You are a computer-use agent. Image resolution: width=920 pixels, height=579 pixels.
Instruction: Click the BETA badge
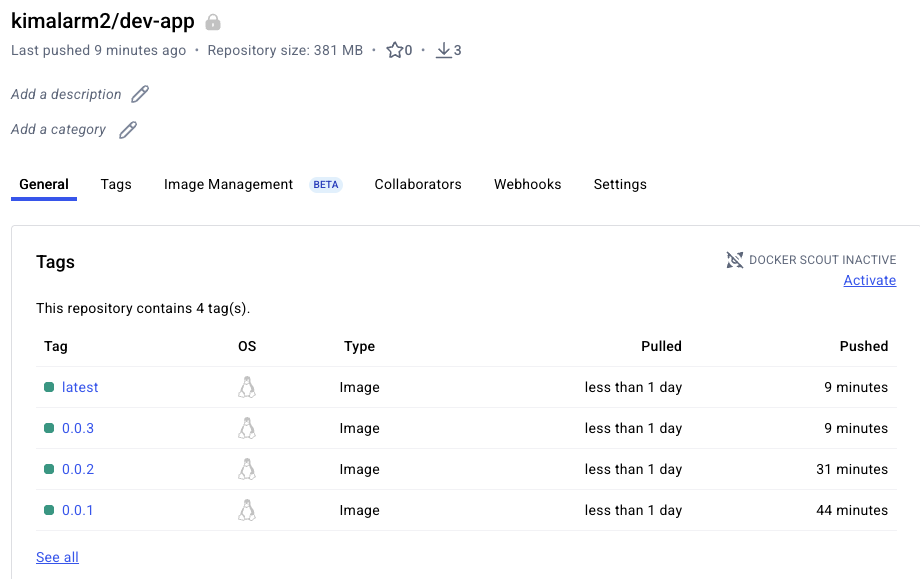tap(326, 185)
